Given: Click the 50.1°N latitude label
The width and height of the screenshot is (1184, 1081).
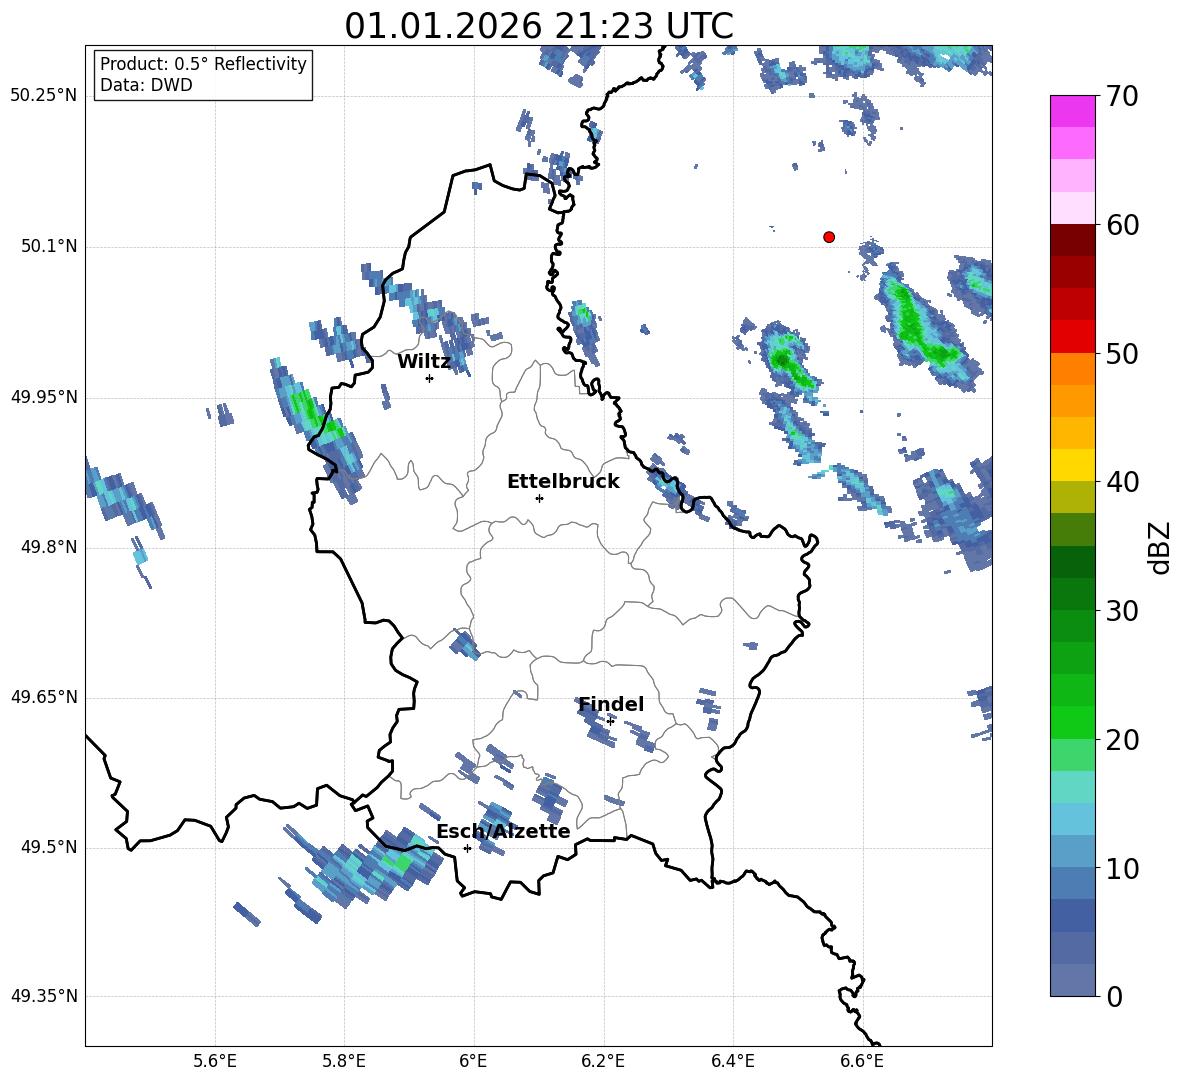Looking at the screenshot, I should click(x=49, y=246).
